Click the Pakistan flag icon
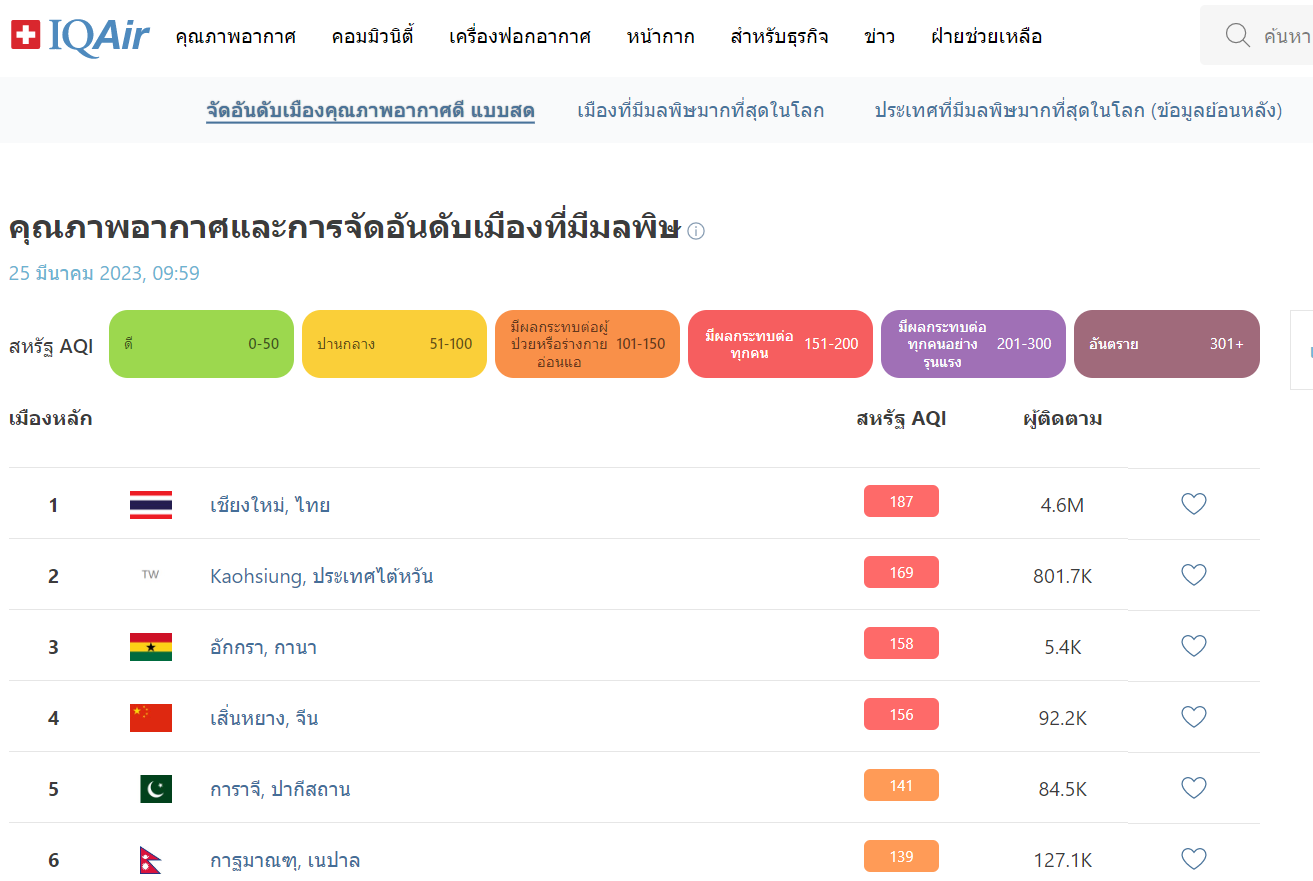This screenshot has width=1313, height=881. pyautogui.click(x=155, y=789)
